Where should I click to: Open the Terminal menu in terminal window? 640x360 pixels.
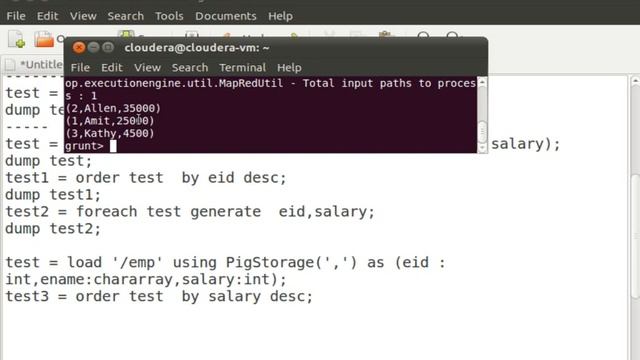[242, 67]
